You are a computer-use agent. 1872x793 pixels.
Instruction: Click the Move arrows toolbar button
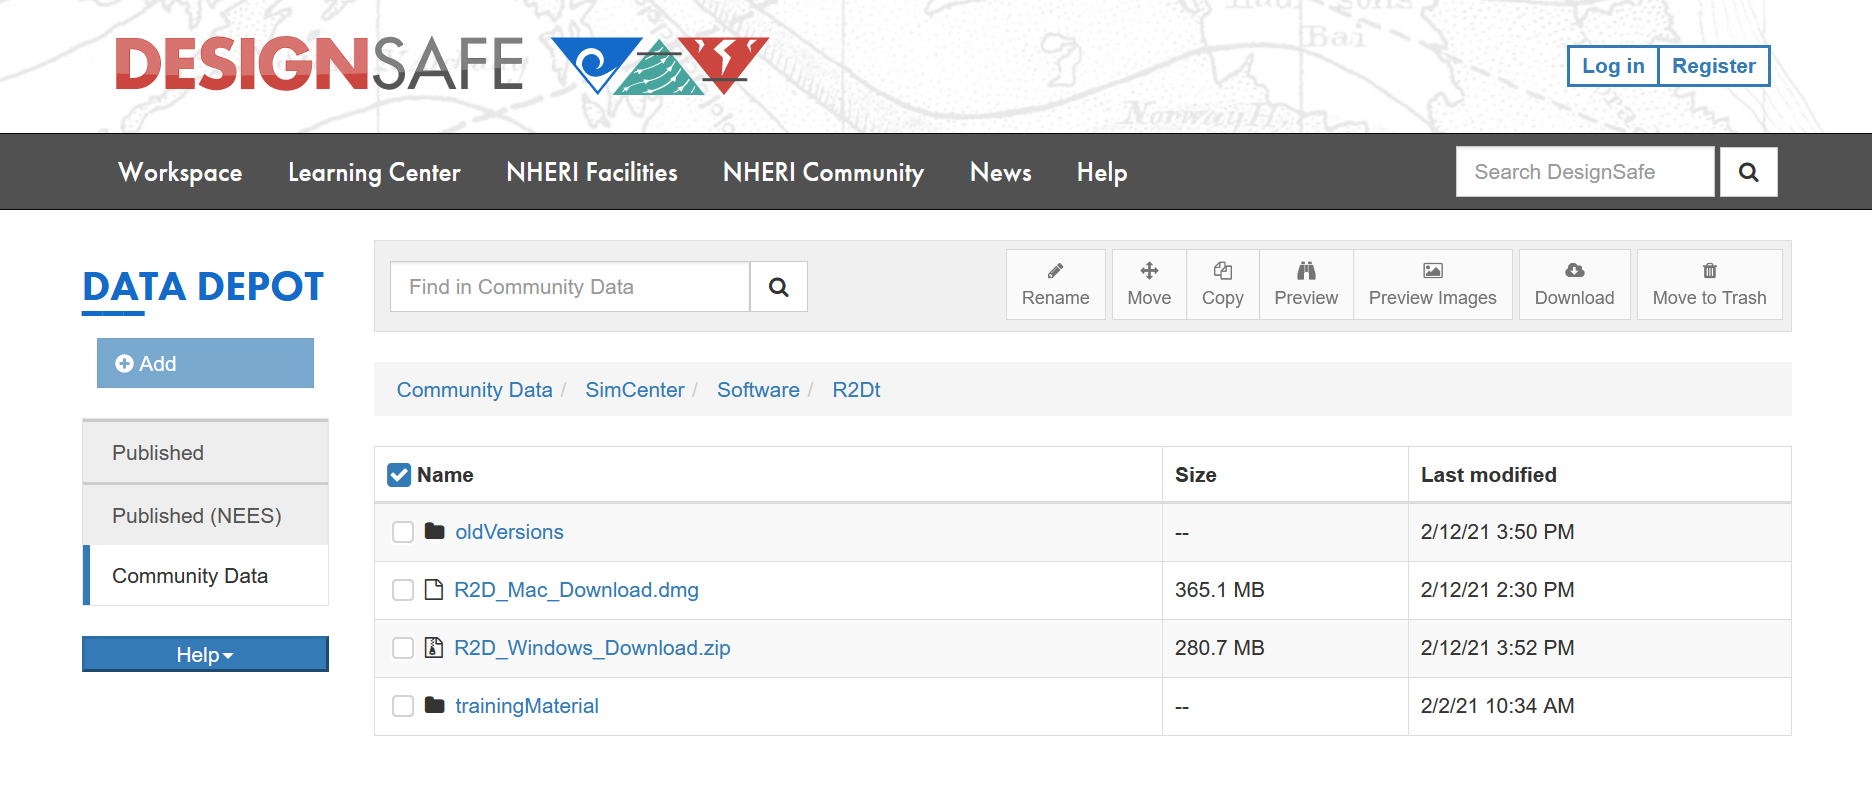pyautogui.click(x=1149, y=285)
